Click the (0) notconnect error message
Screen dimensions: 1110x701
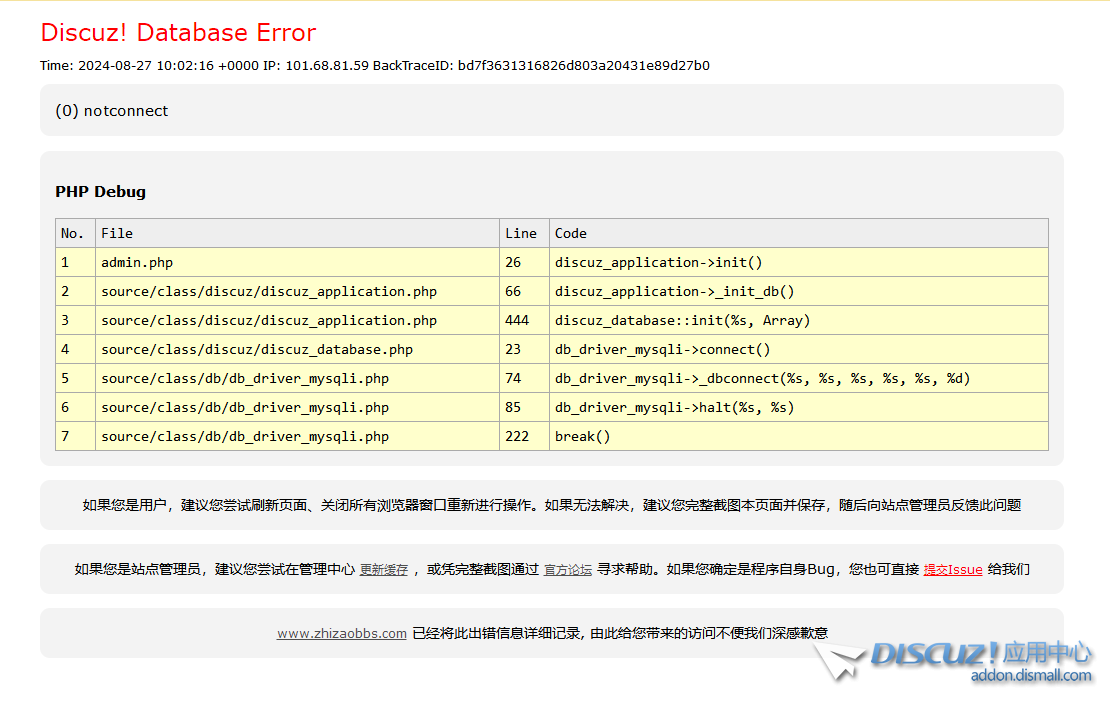pyautogui.click(x=112, y=111)
